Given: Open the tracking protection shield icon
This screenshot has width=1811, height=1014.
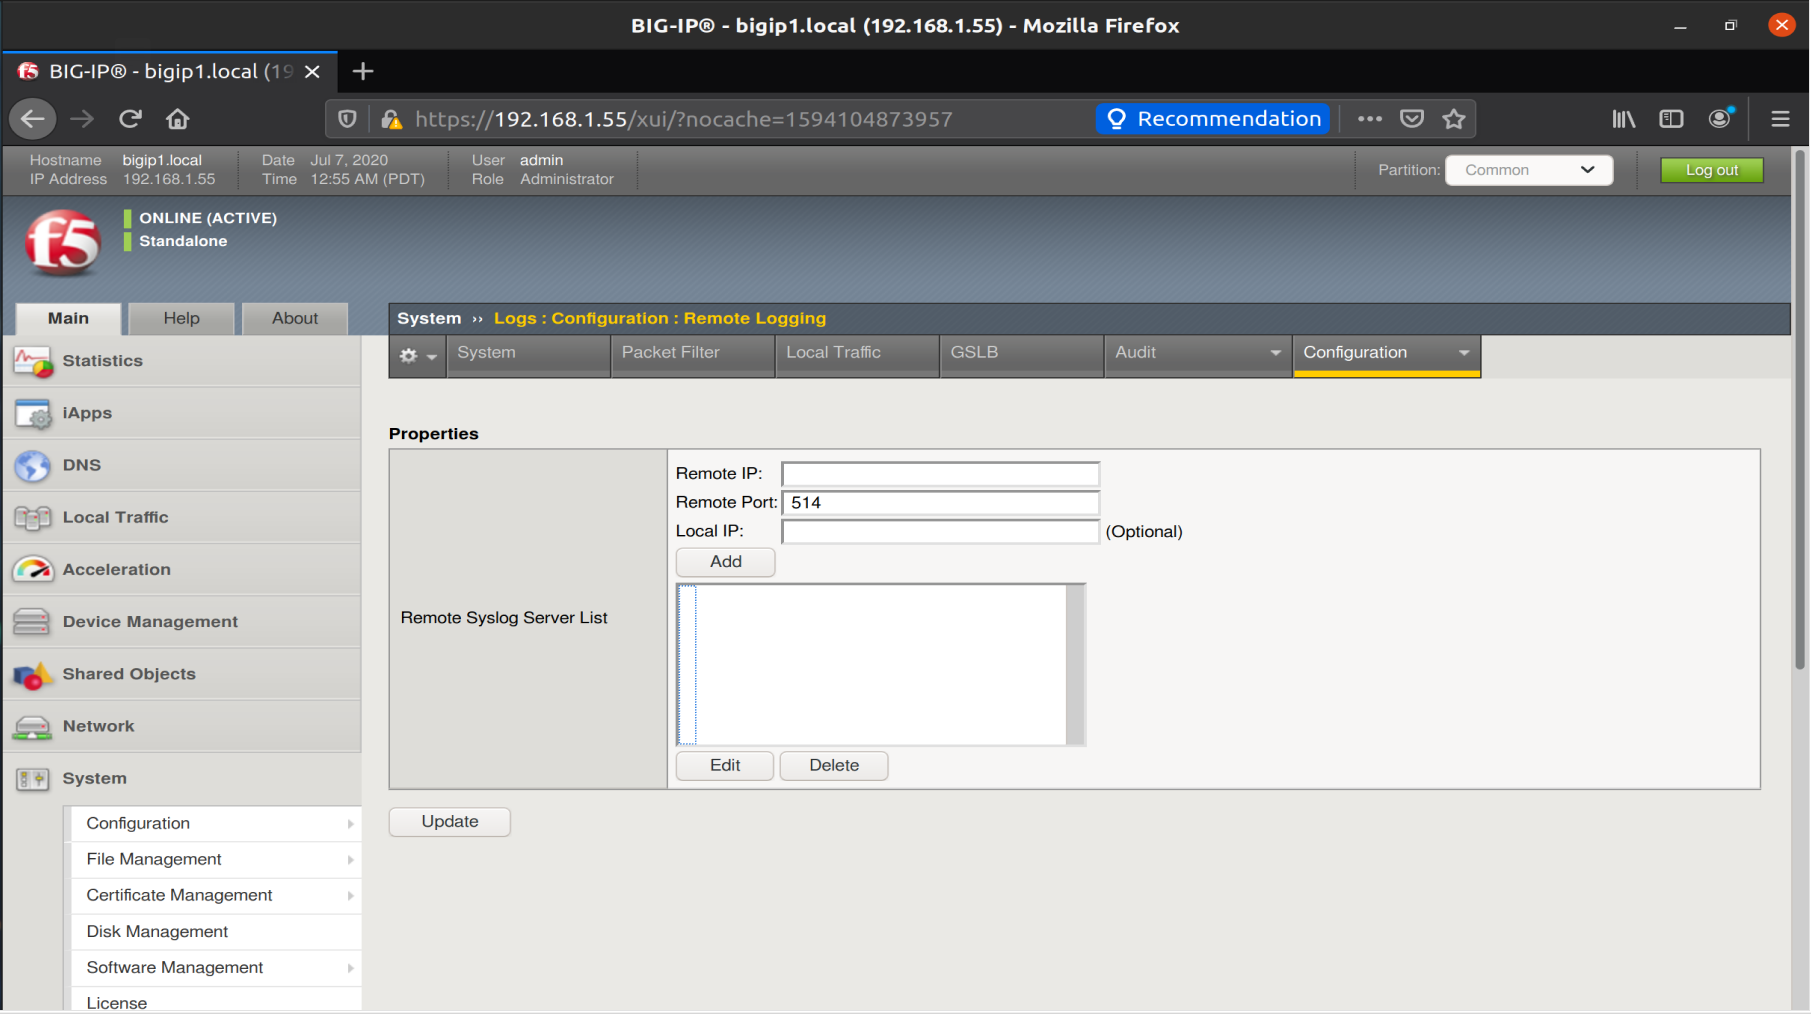Looking at the screenshot, I should click(347, 119).
